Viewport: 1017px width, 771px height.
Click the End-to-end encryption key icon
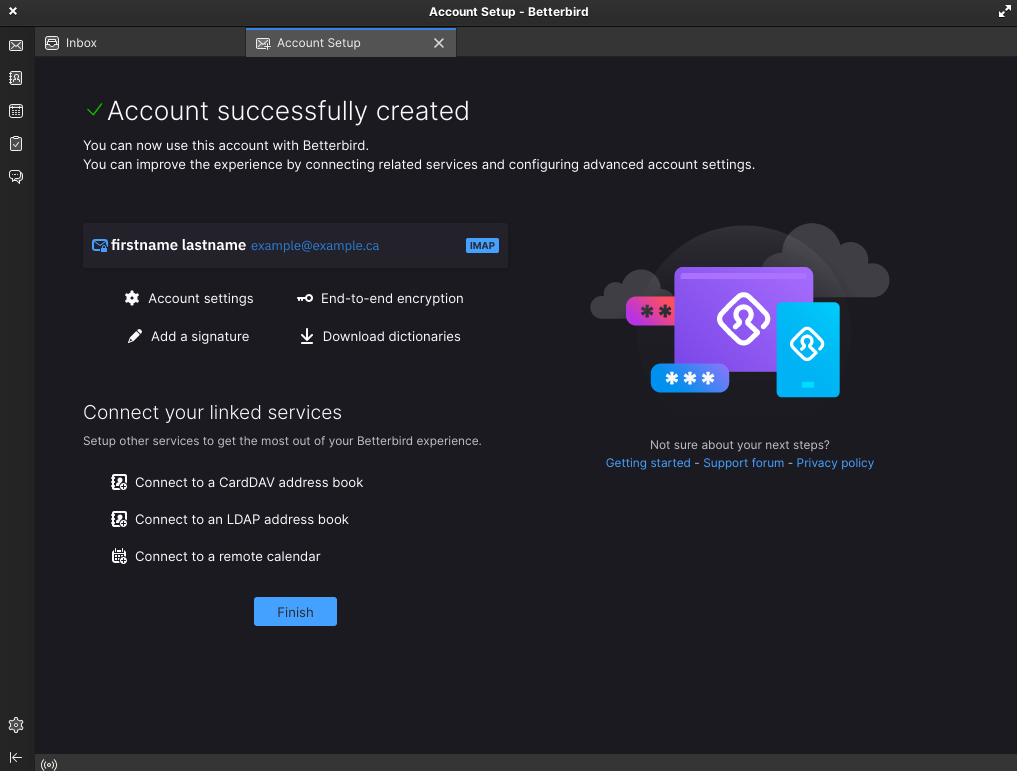tap(305, 298)
